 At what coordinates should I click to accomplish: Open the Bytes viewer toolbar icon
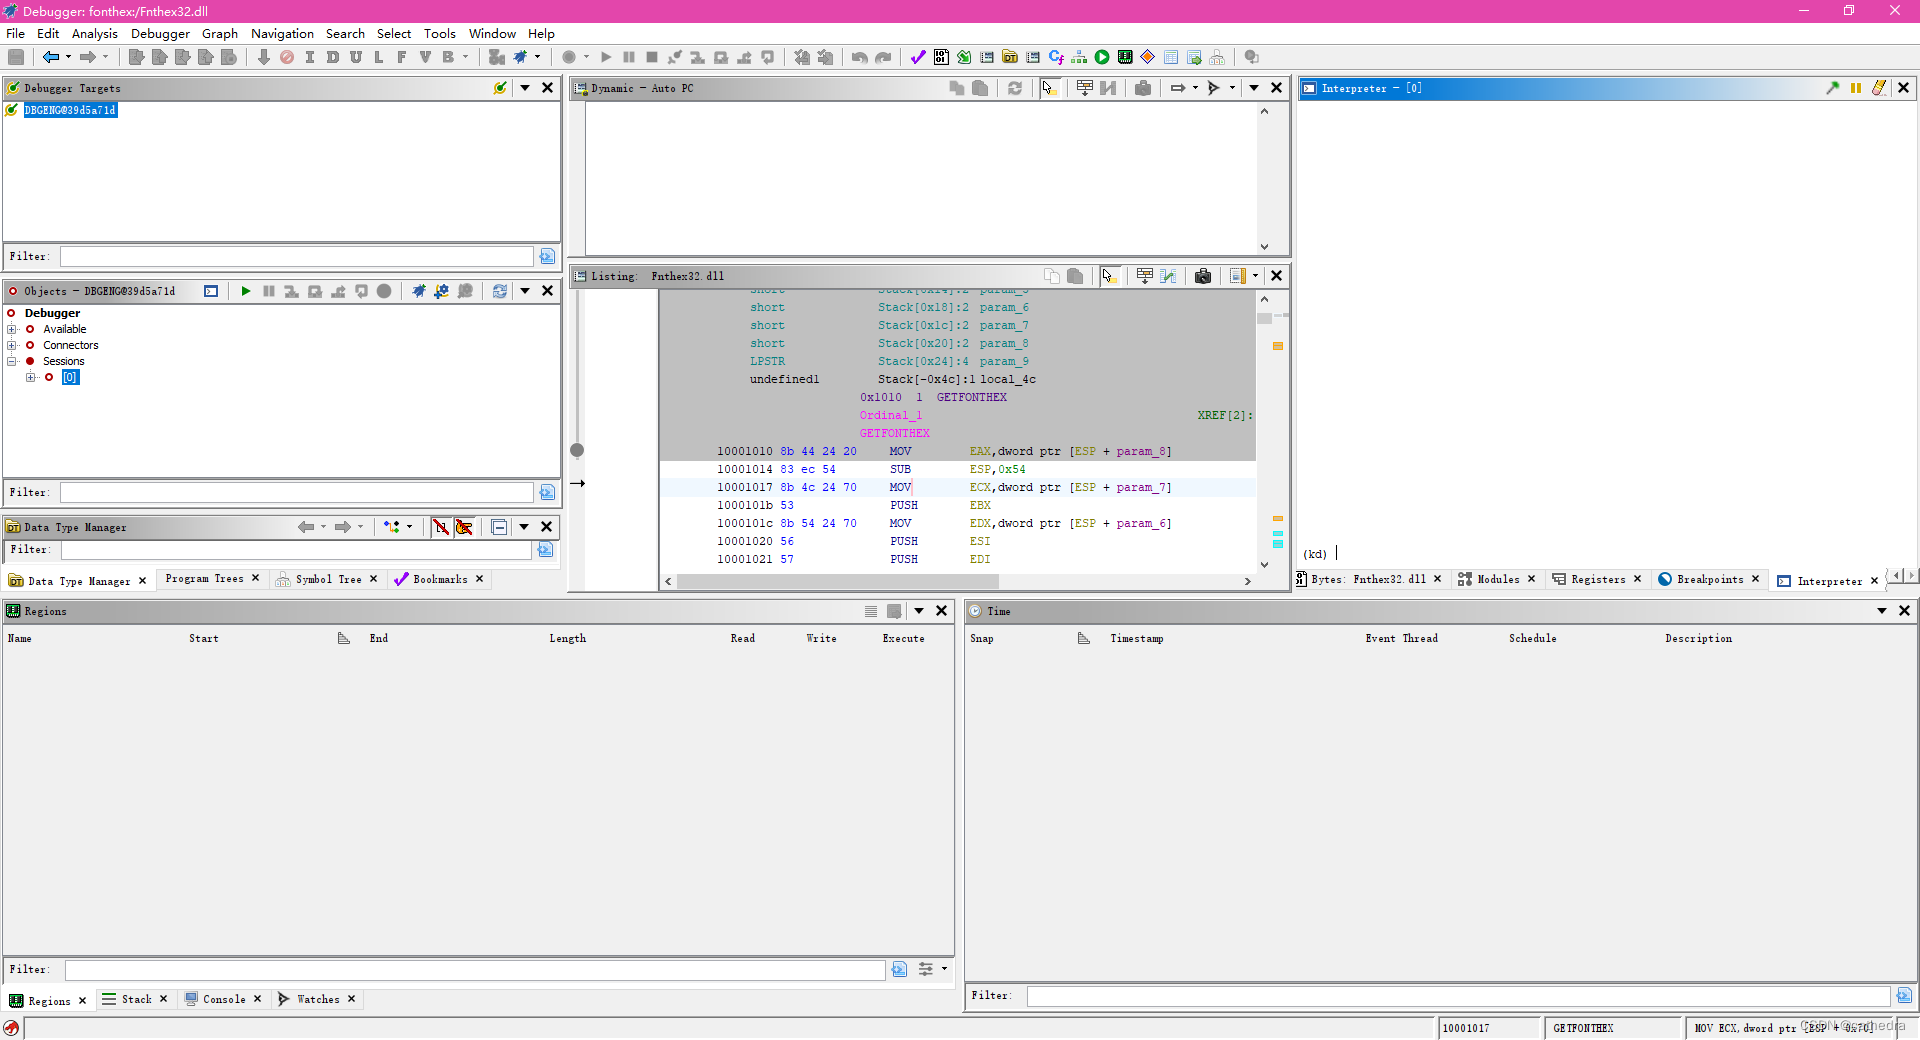(x=941, y=57)
